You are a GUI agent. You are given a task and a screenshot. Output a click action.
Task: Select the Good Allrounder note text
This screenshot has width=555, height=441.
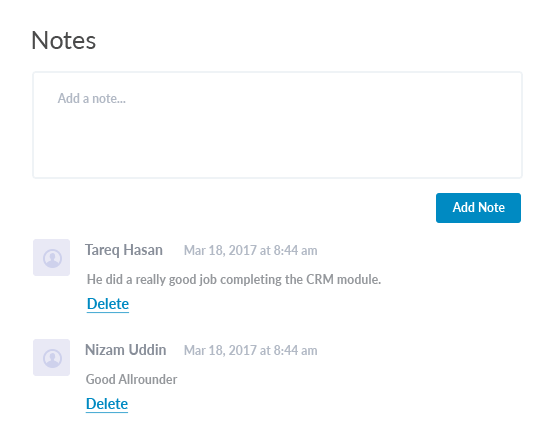131,379
